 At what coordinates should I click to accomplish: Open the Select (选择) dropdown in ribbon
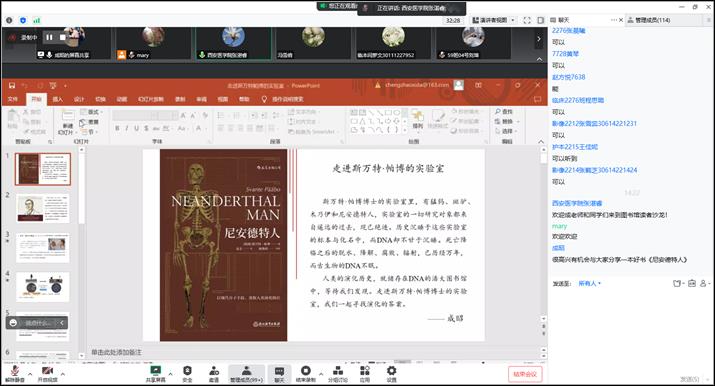coord(506,131)
